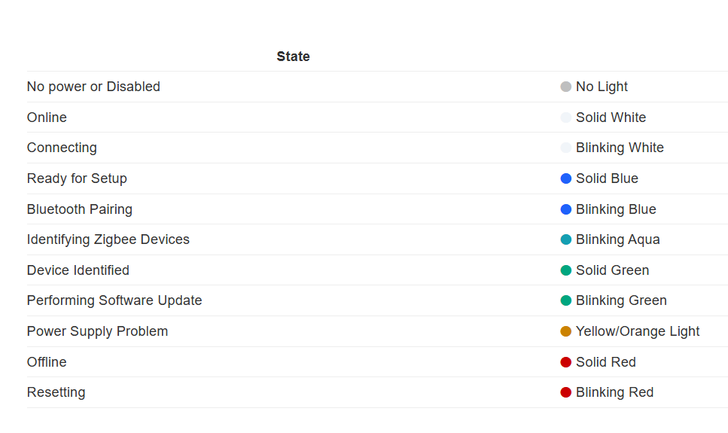The width and height of the screenshot is (728, 433).
Task: Click the State column header
Action: point(293,57)
